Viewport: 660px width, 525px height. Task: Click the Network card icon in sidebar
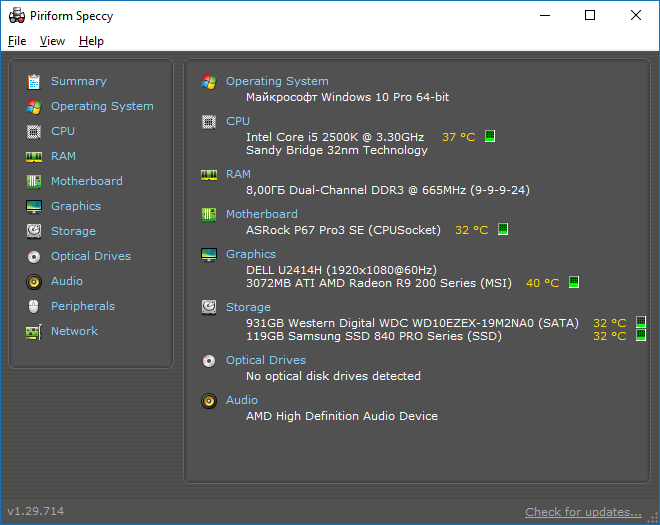(x=34, y=332)
